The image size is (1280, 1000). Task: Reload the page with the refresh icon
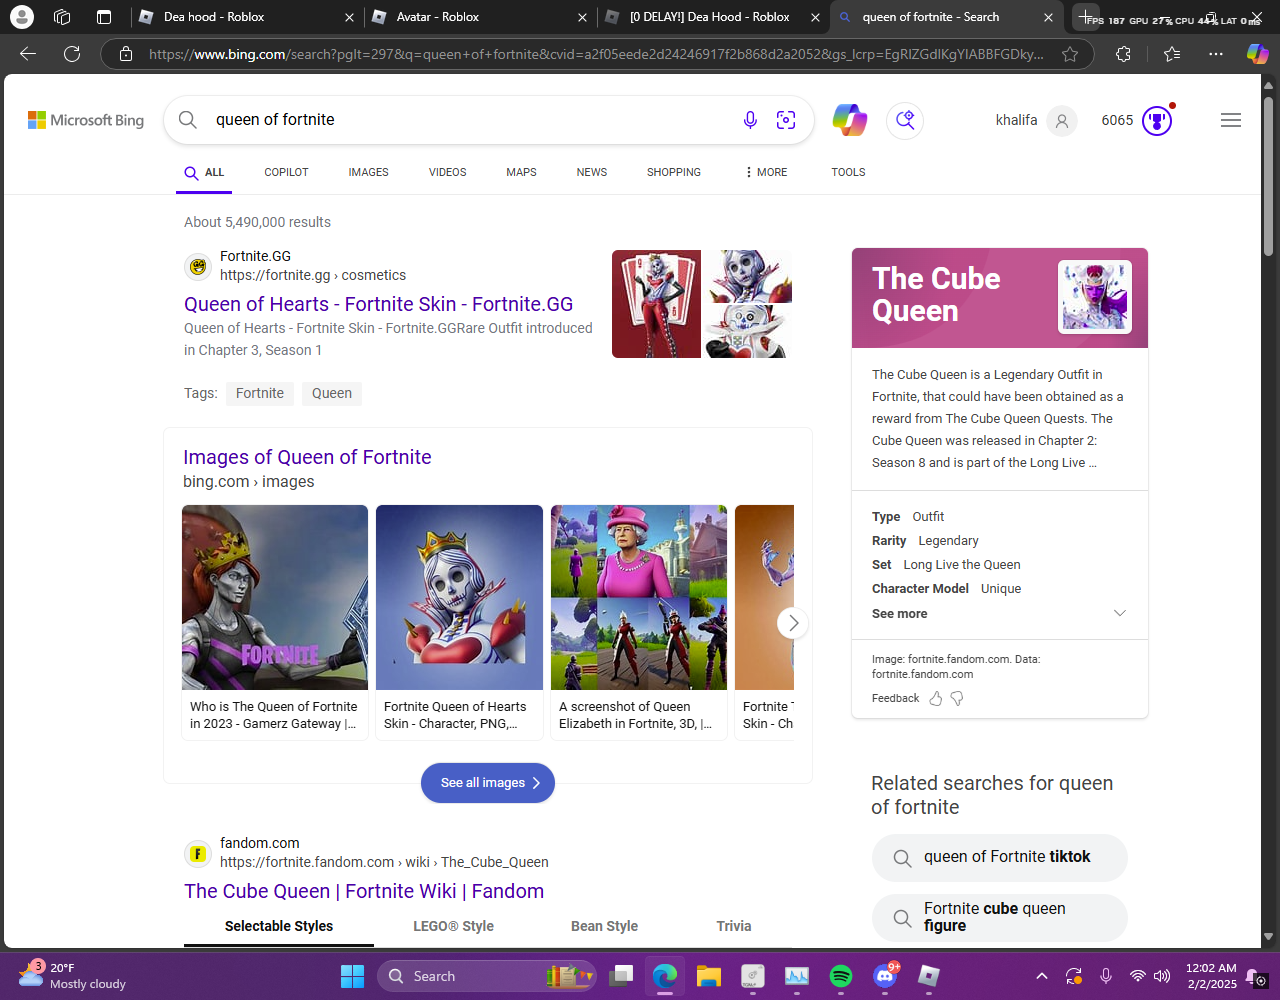[x=72, y=54]
